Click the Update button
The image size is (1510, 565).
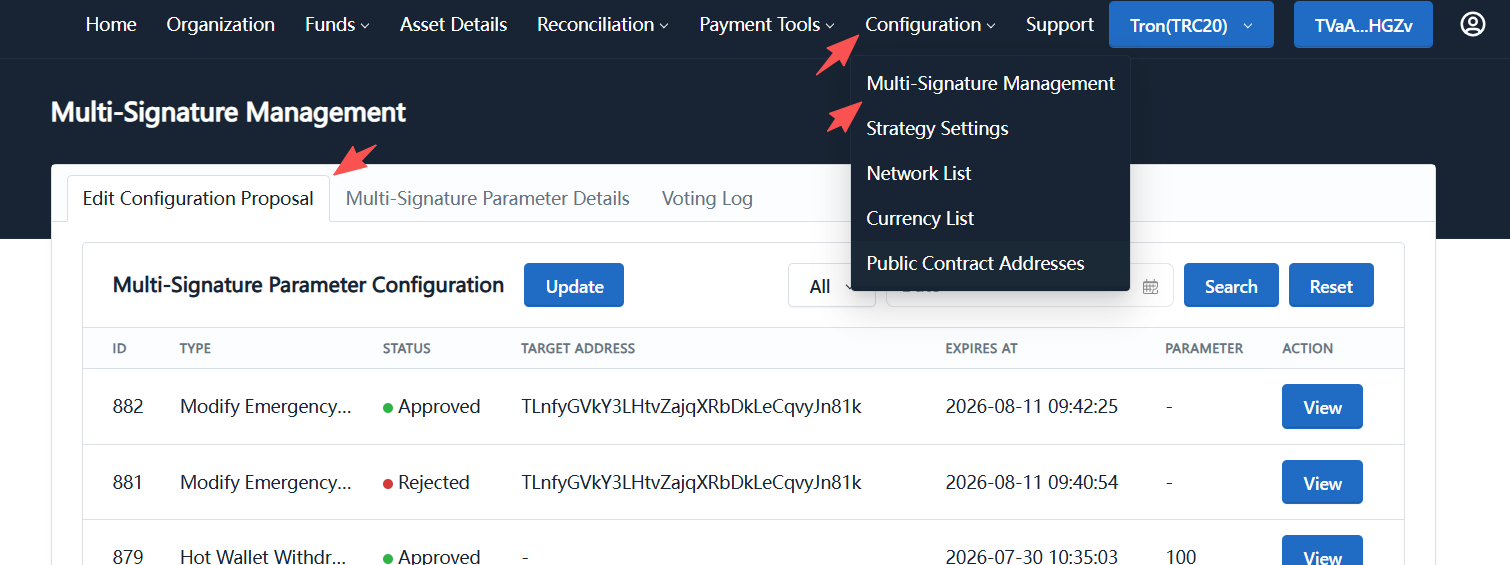(574, 285)
